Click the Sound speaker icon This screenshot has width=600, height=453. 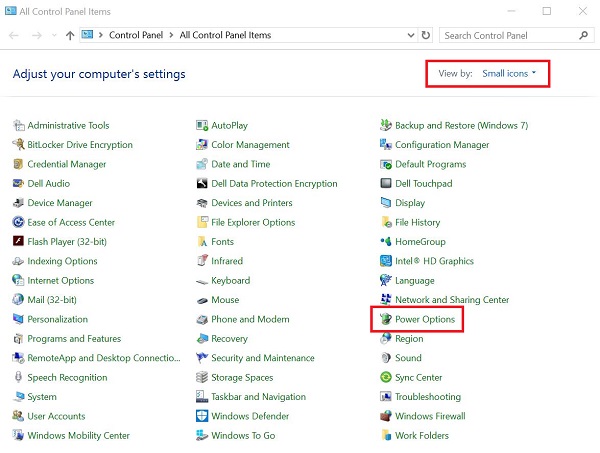pyautogui.click(x=385, y=359)
